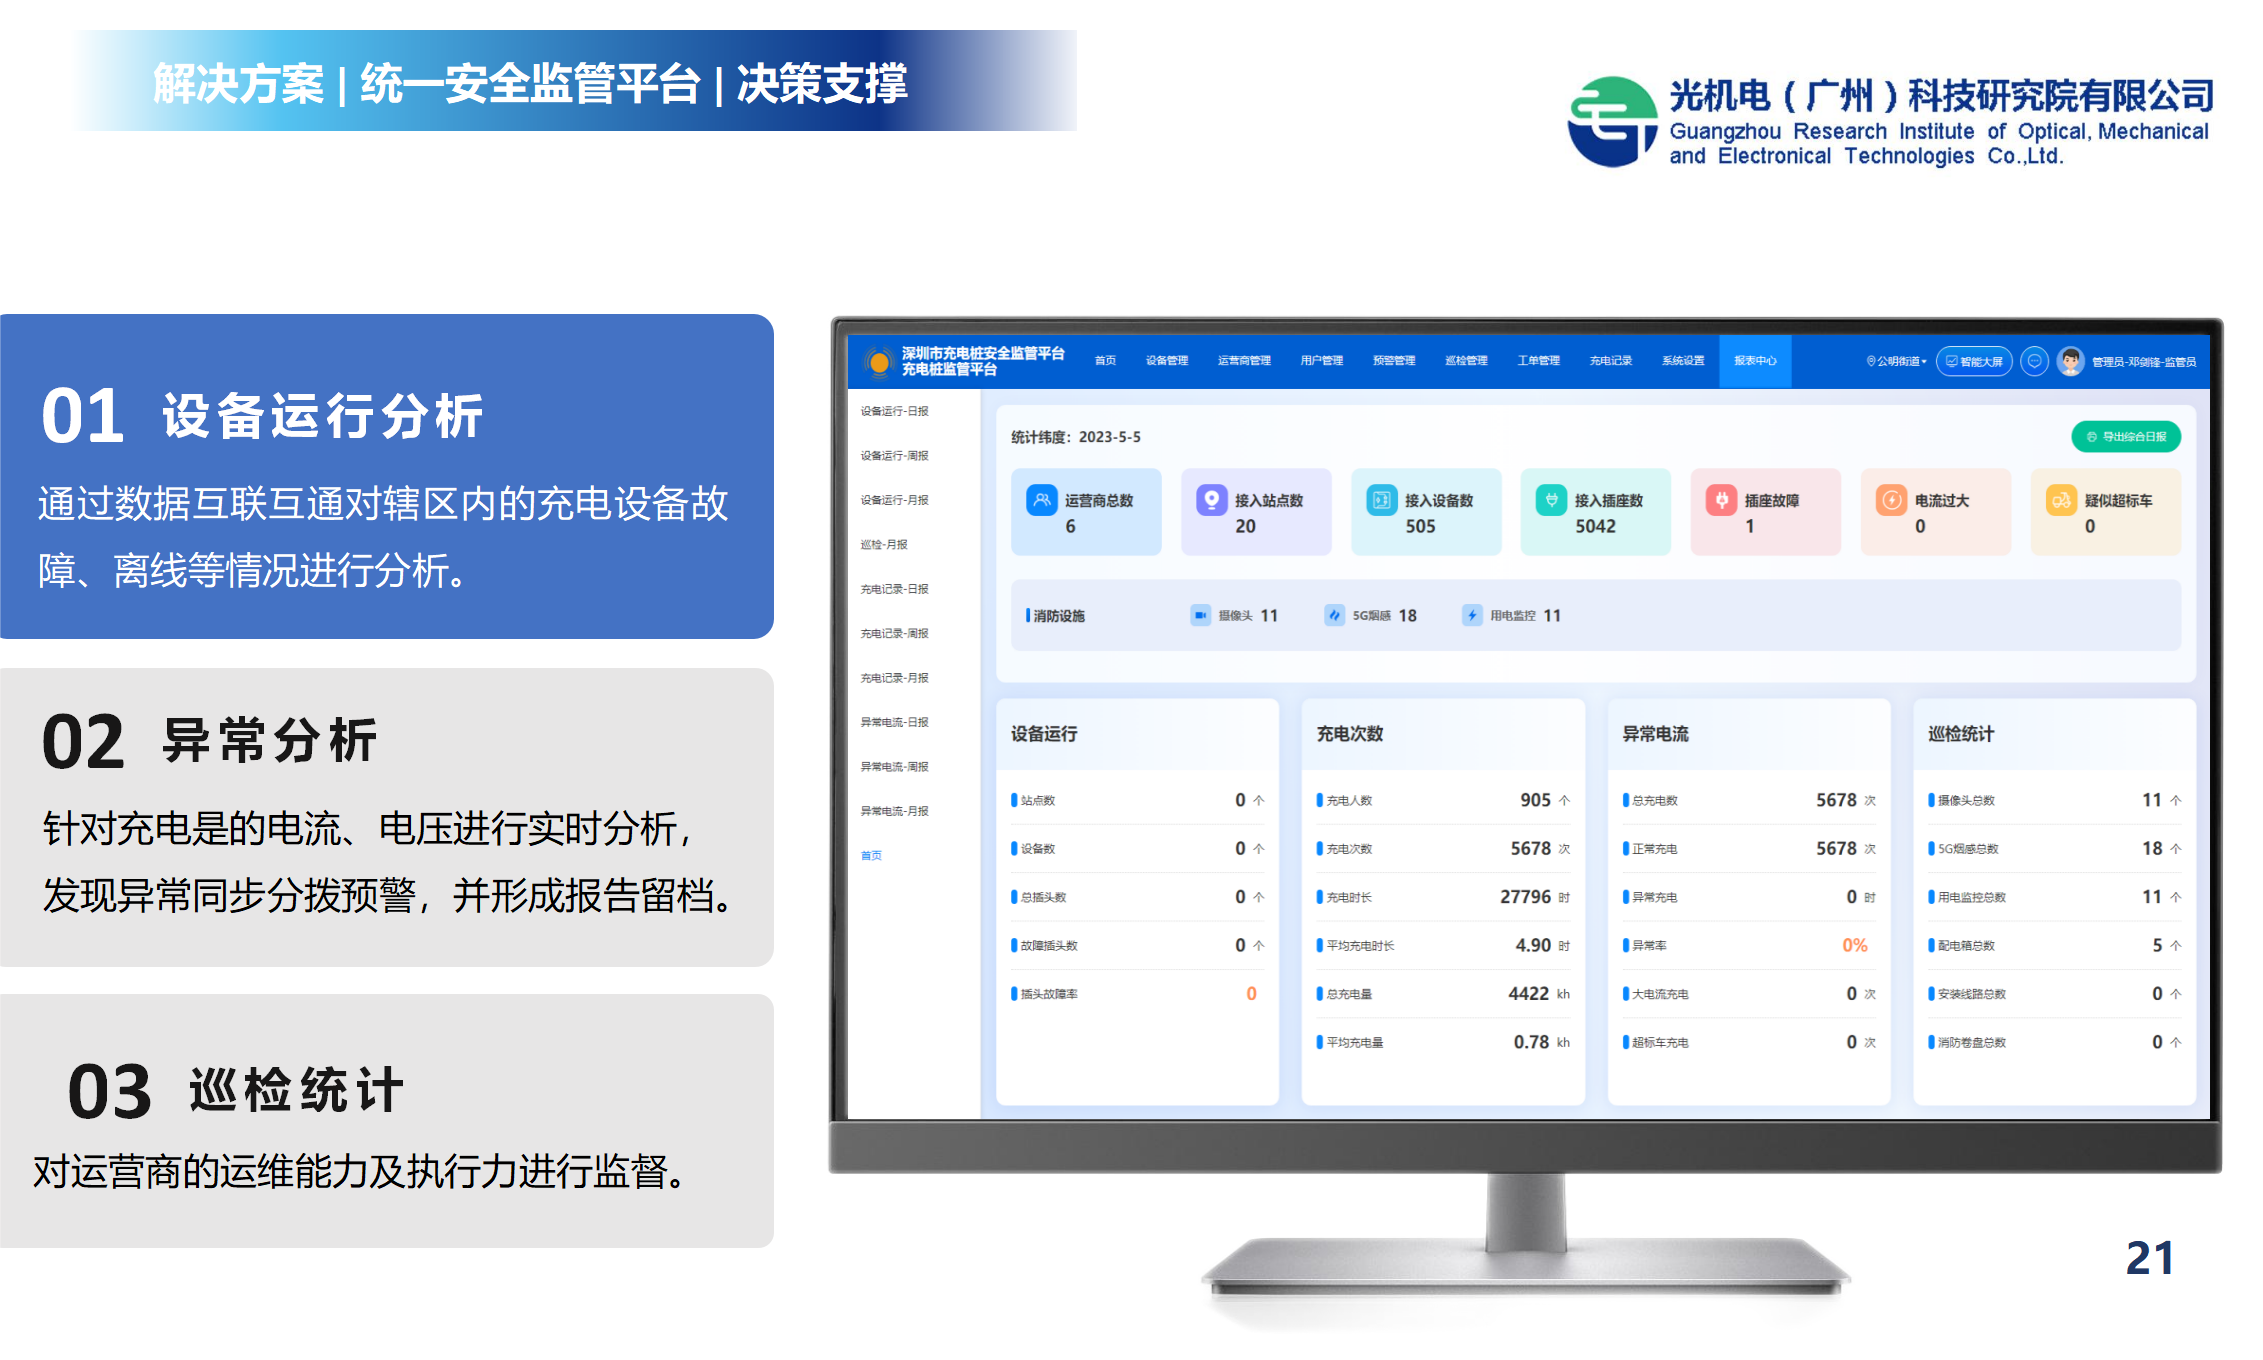Click the yellow 疑似超标车 vehicle icon

click(x=2061, y=500)
